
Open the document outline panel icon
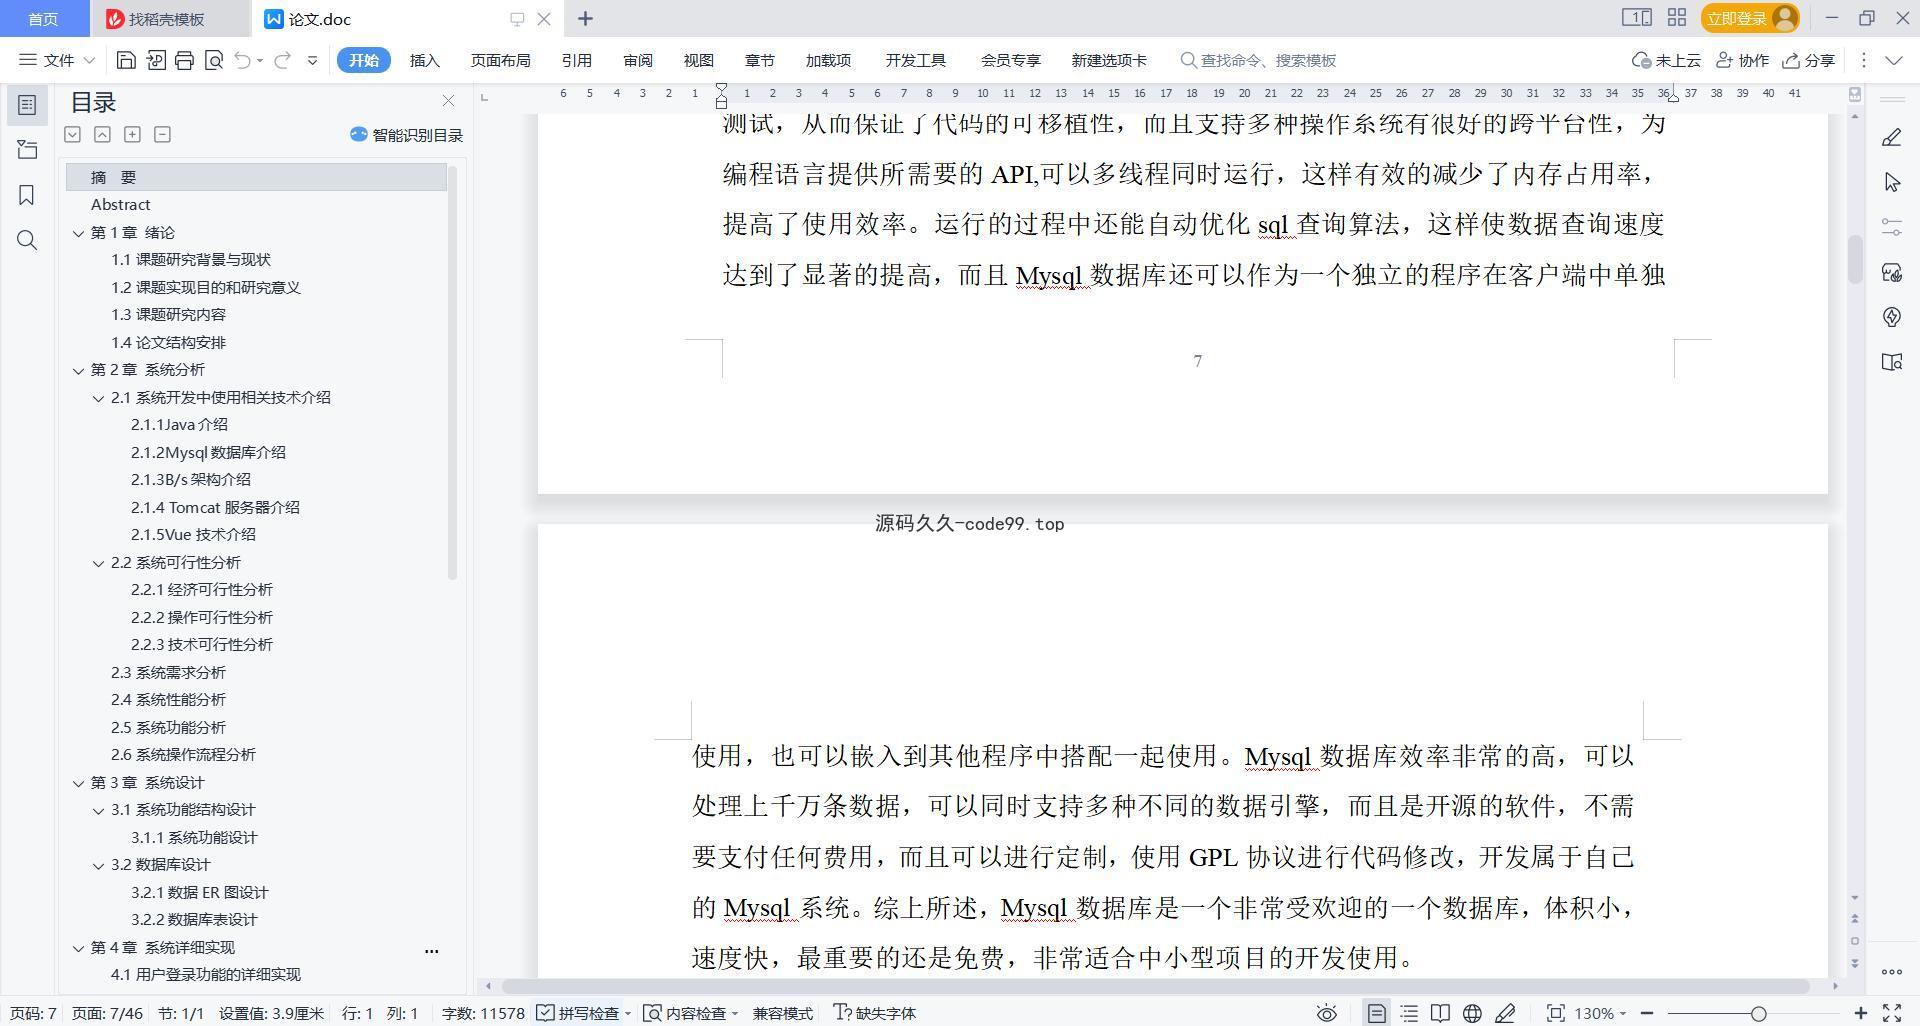point(27,105)
